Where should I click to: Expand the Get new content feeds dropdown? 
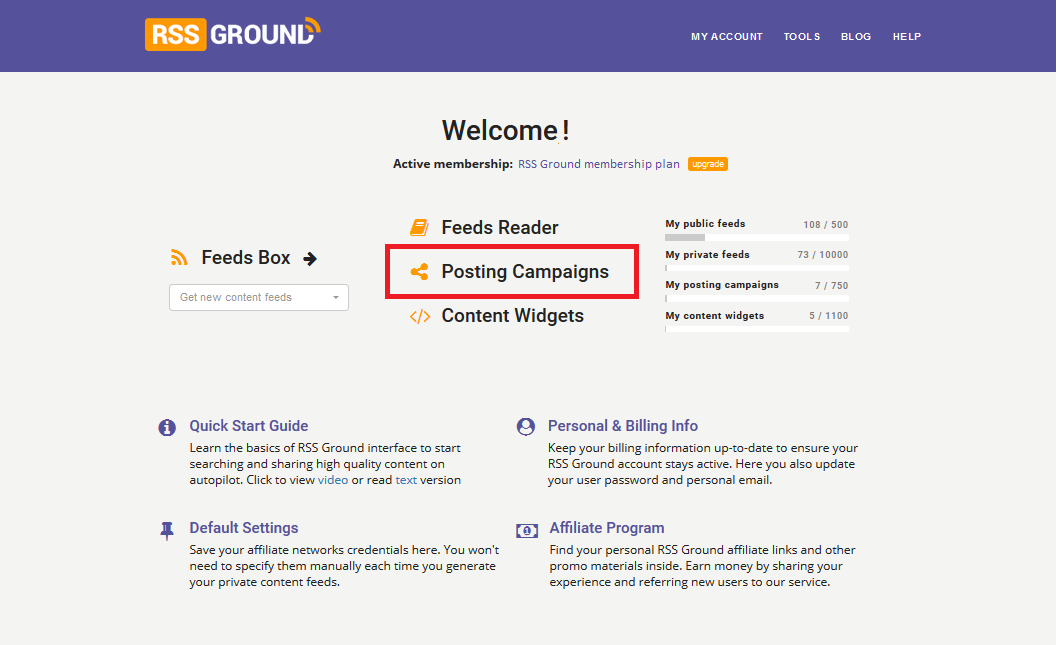pyautogui.click(x=259, y=298)
